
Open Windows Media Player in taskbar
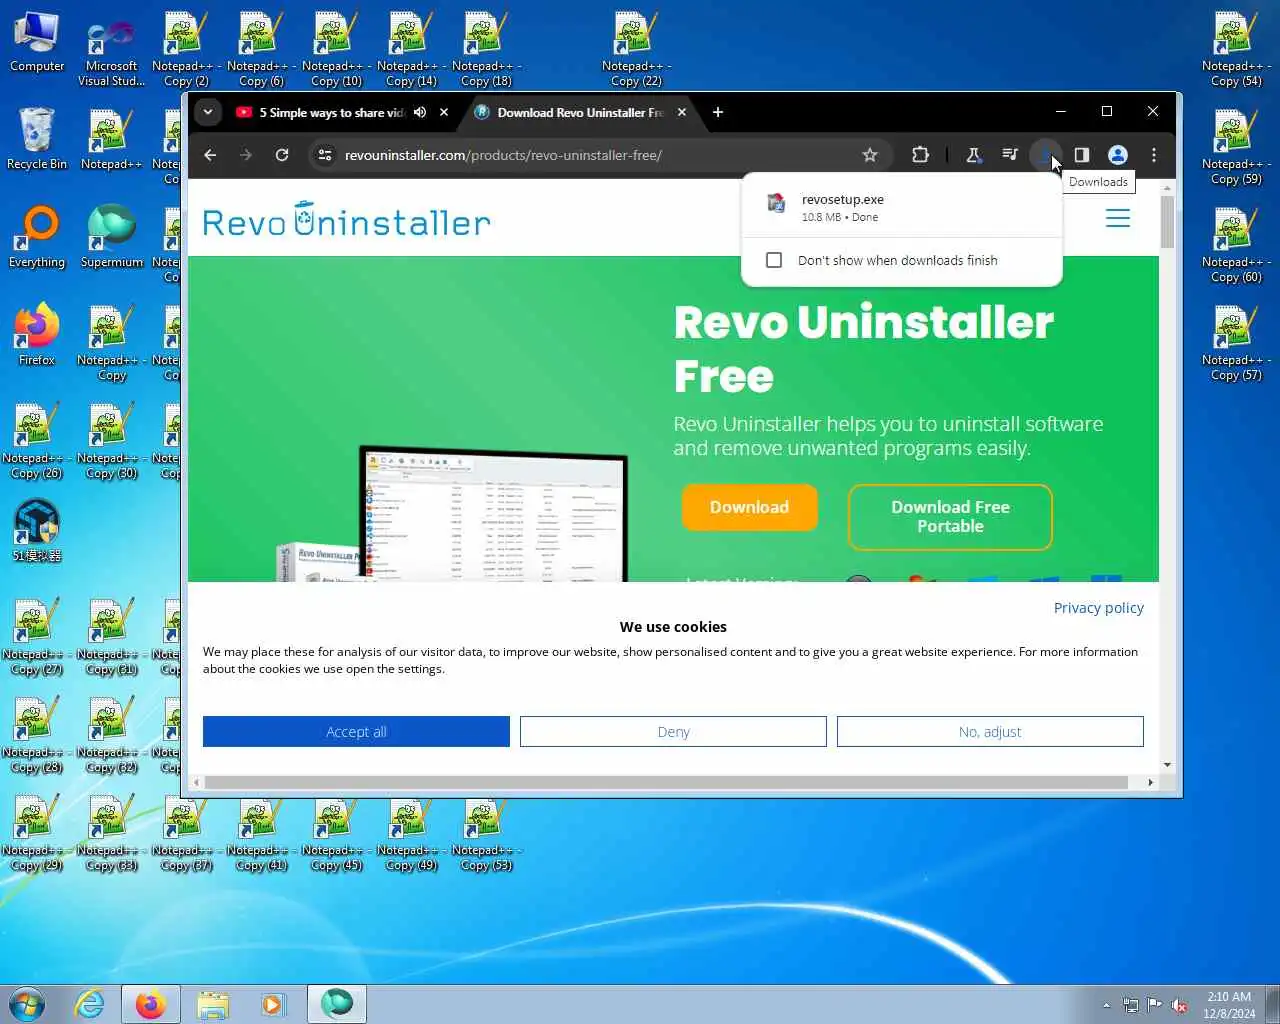273,1004
